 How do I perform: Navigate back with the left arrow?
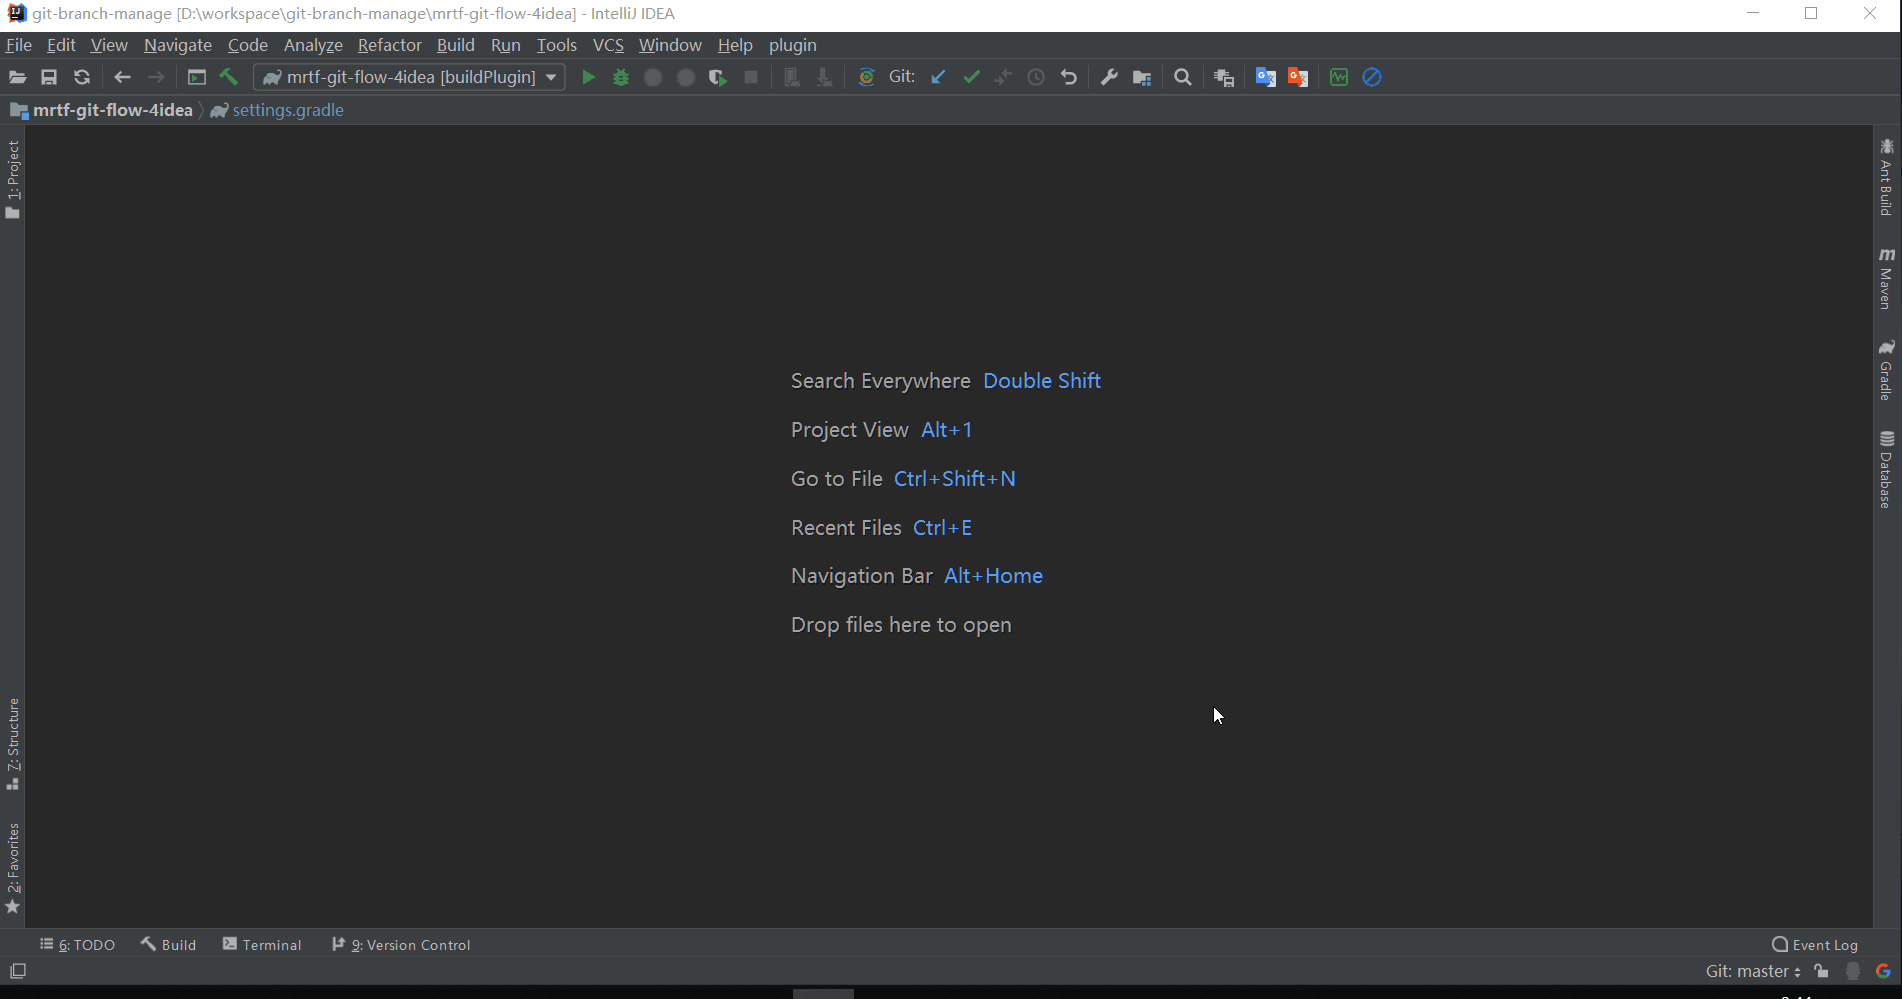pos(122,77)
